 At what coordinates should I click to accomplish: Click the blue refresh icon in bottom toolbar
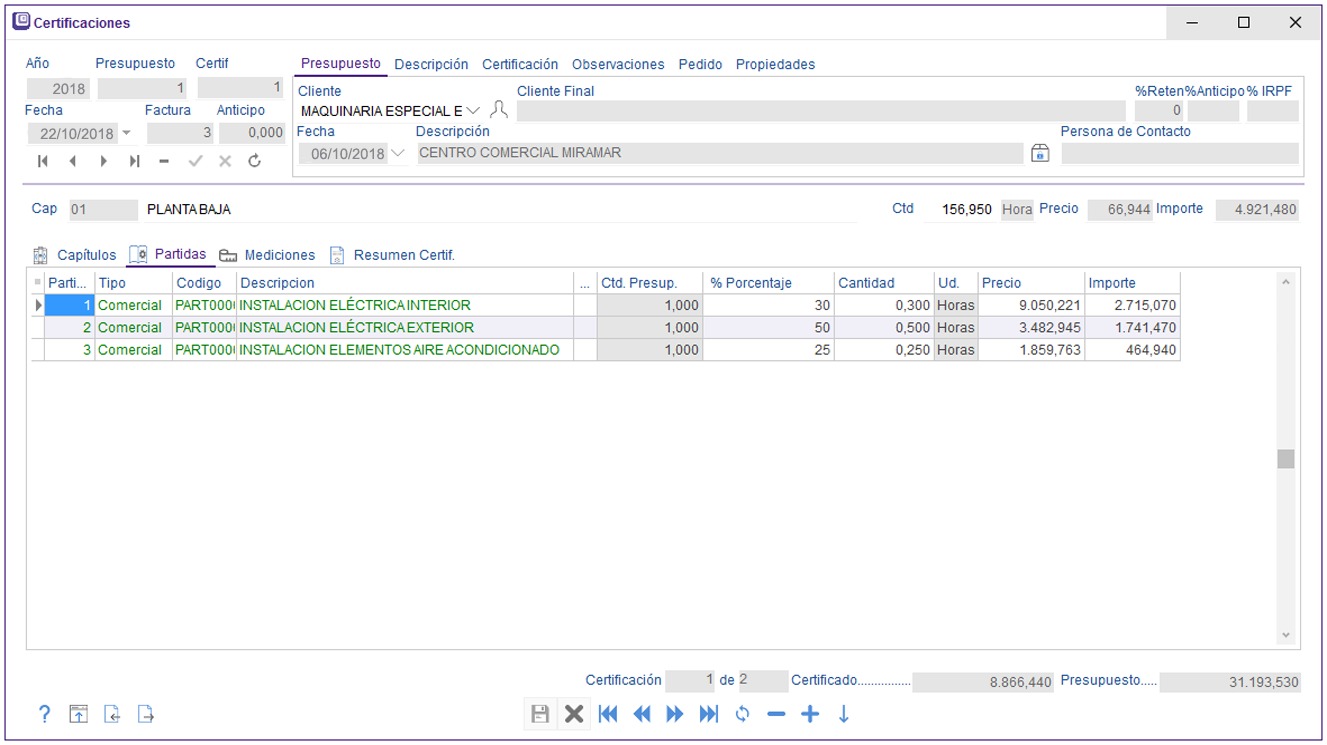(742, 714)
